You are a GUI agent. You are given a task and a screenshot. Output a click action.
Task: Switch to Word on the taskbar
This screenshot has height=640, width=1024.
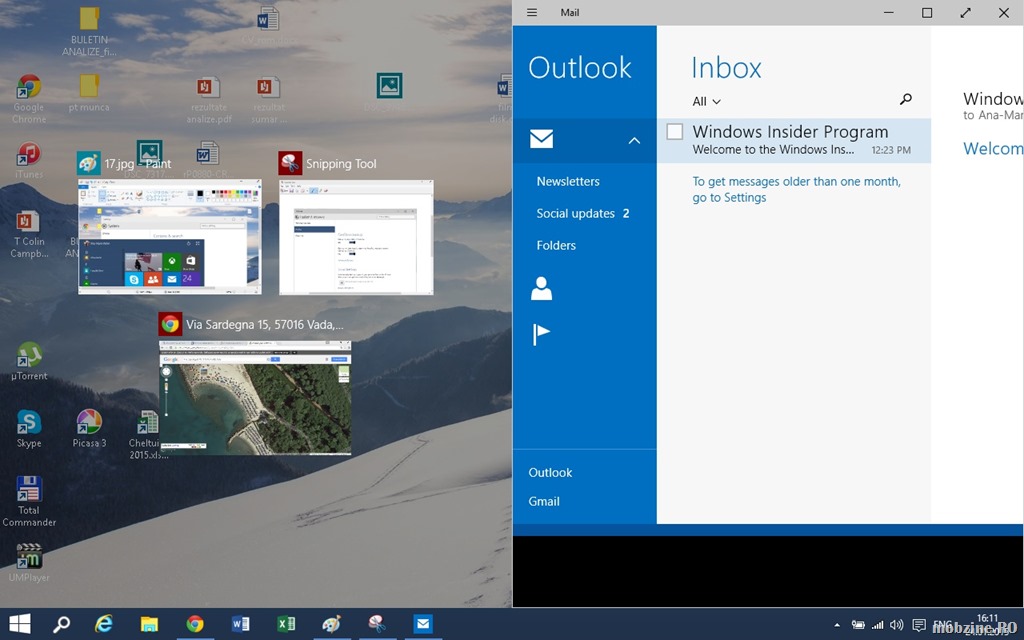[x=240, y=624]
